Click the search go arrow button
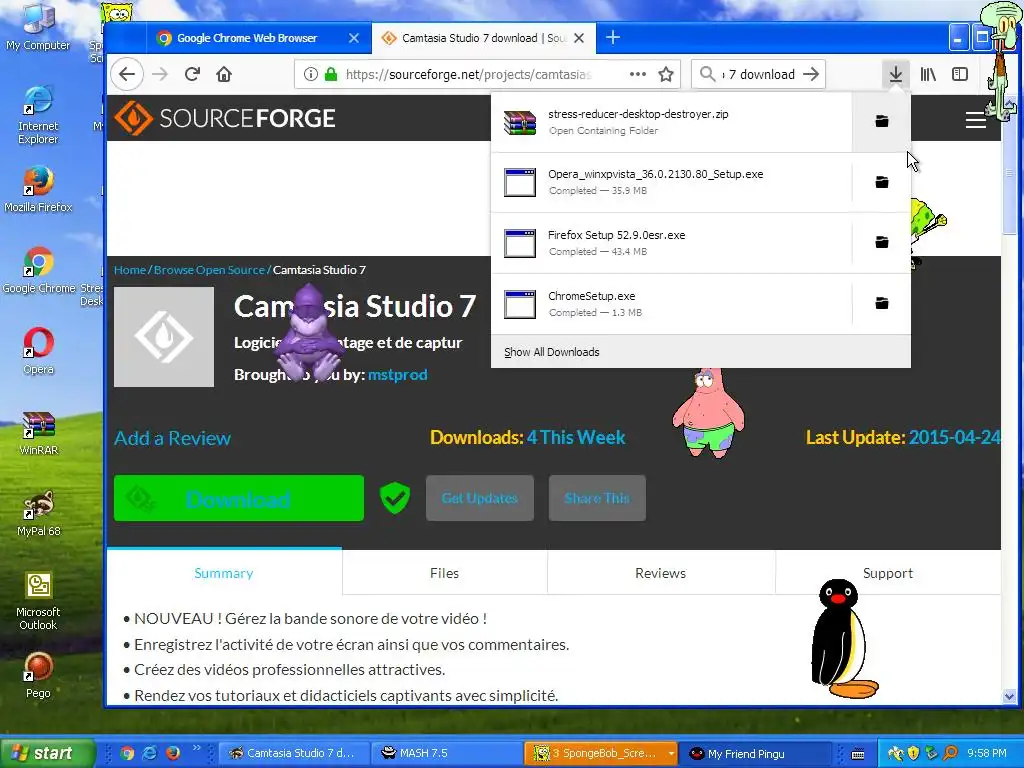This screenshot has height=768, width=1024. 811,74
